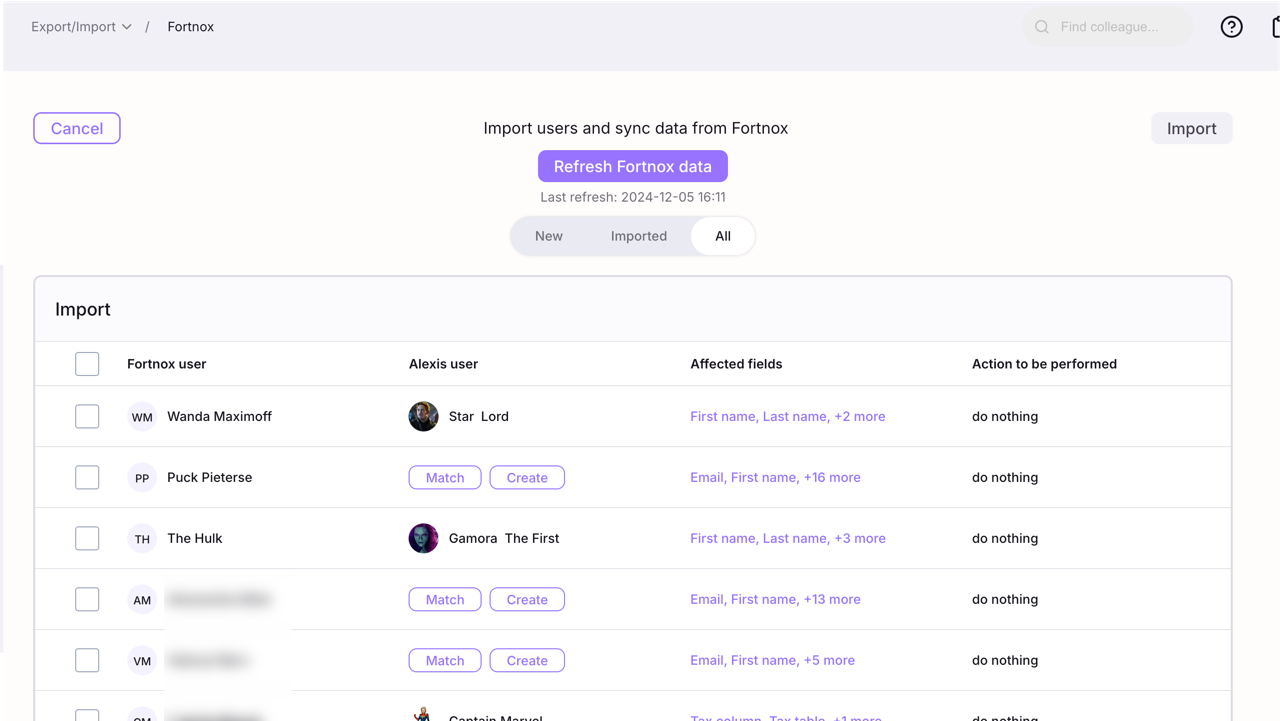
Task: Click "do nothing" in Wanda Maximoff's row
Action: click(x=1005, y=416)
